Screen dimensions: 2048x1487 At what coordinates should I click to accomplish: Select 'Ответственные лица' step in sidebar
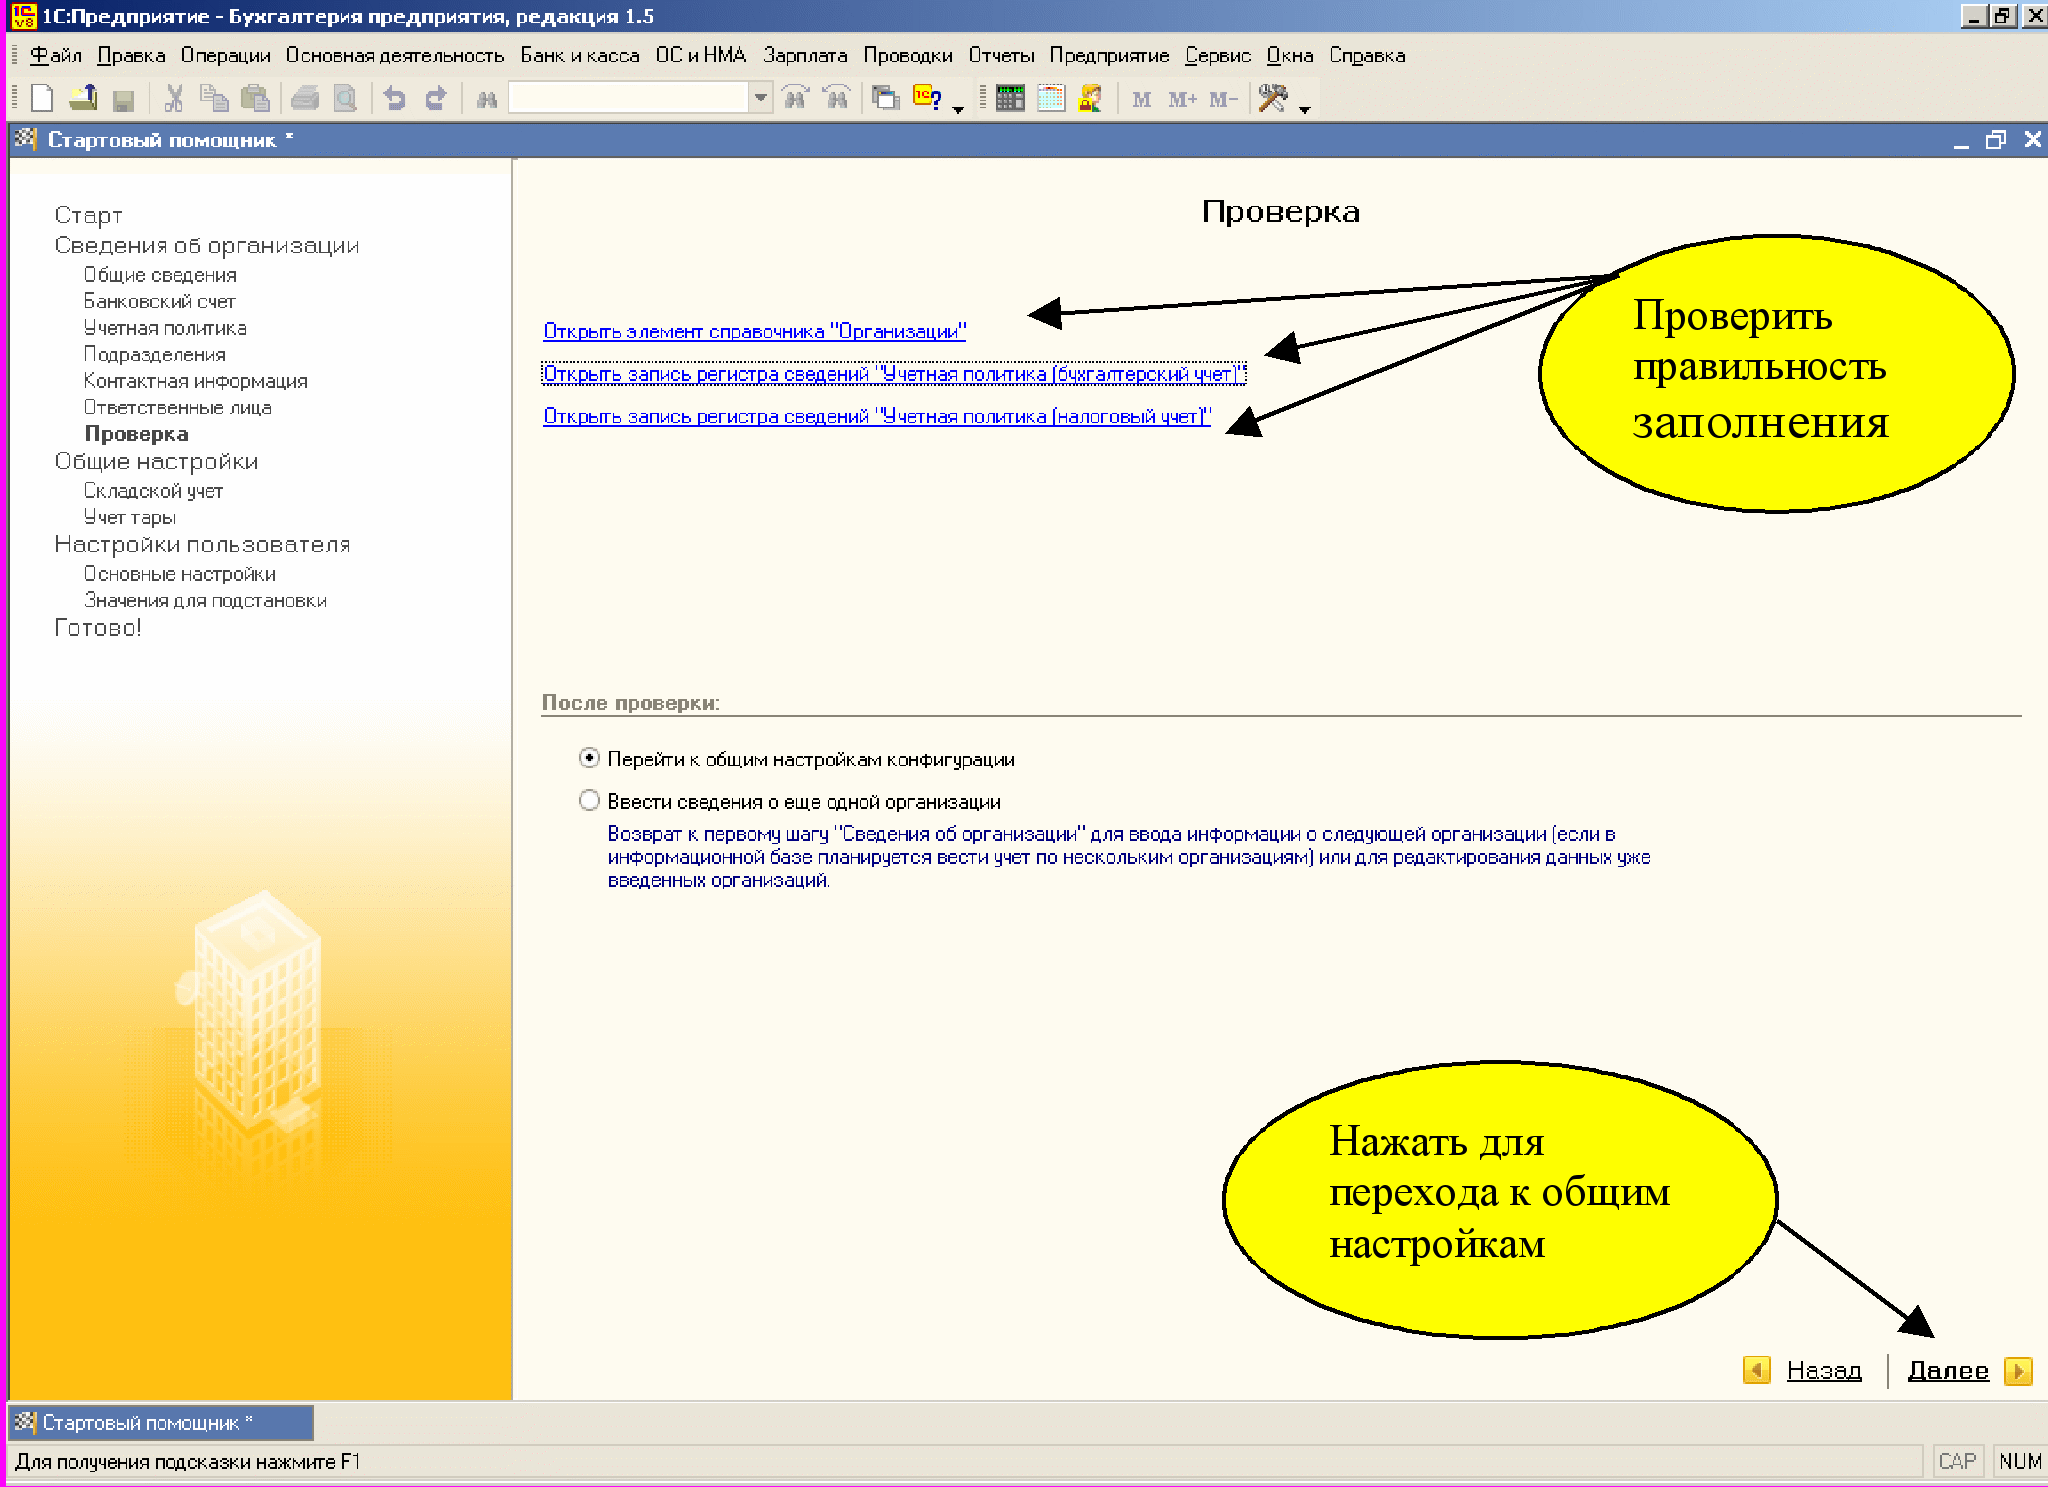[x=178, y=407]
